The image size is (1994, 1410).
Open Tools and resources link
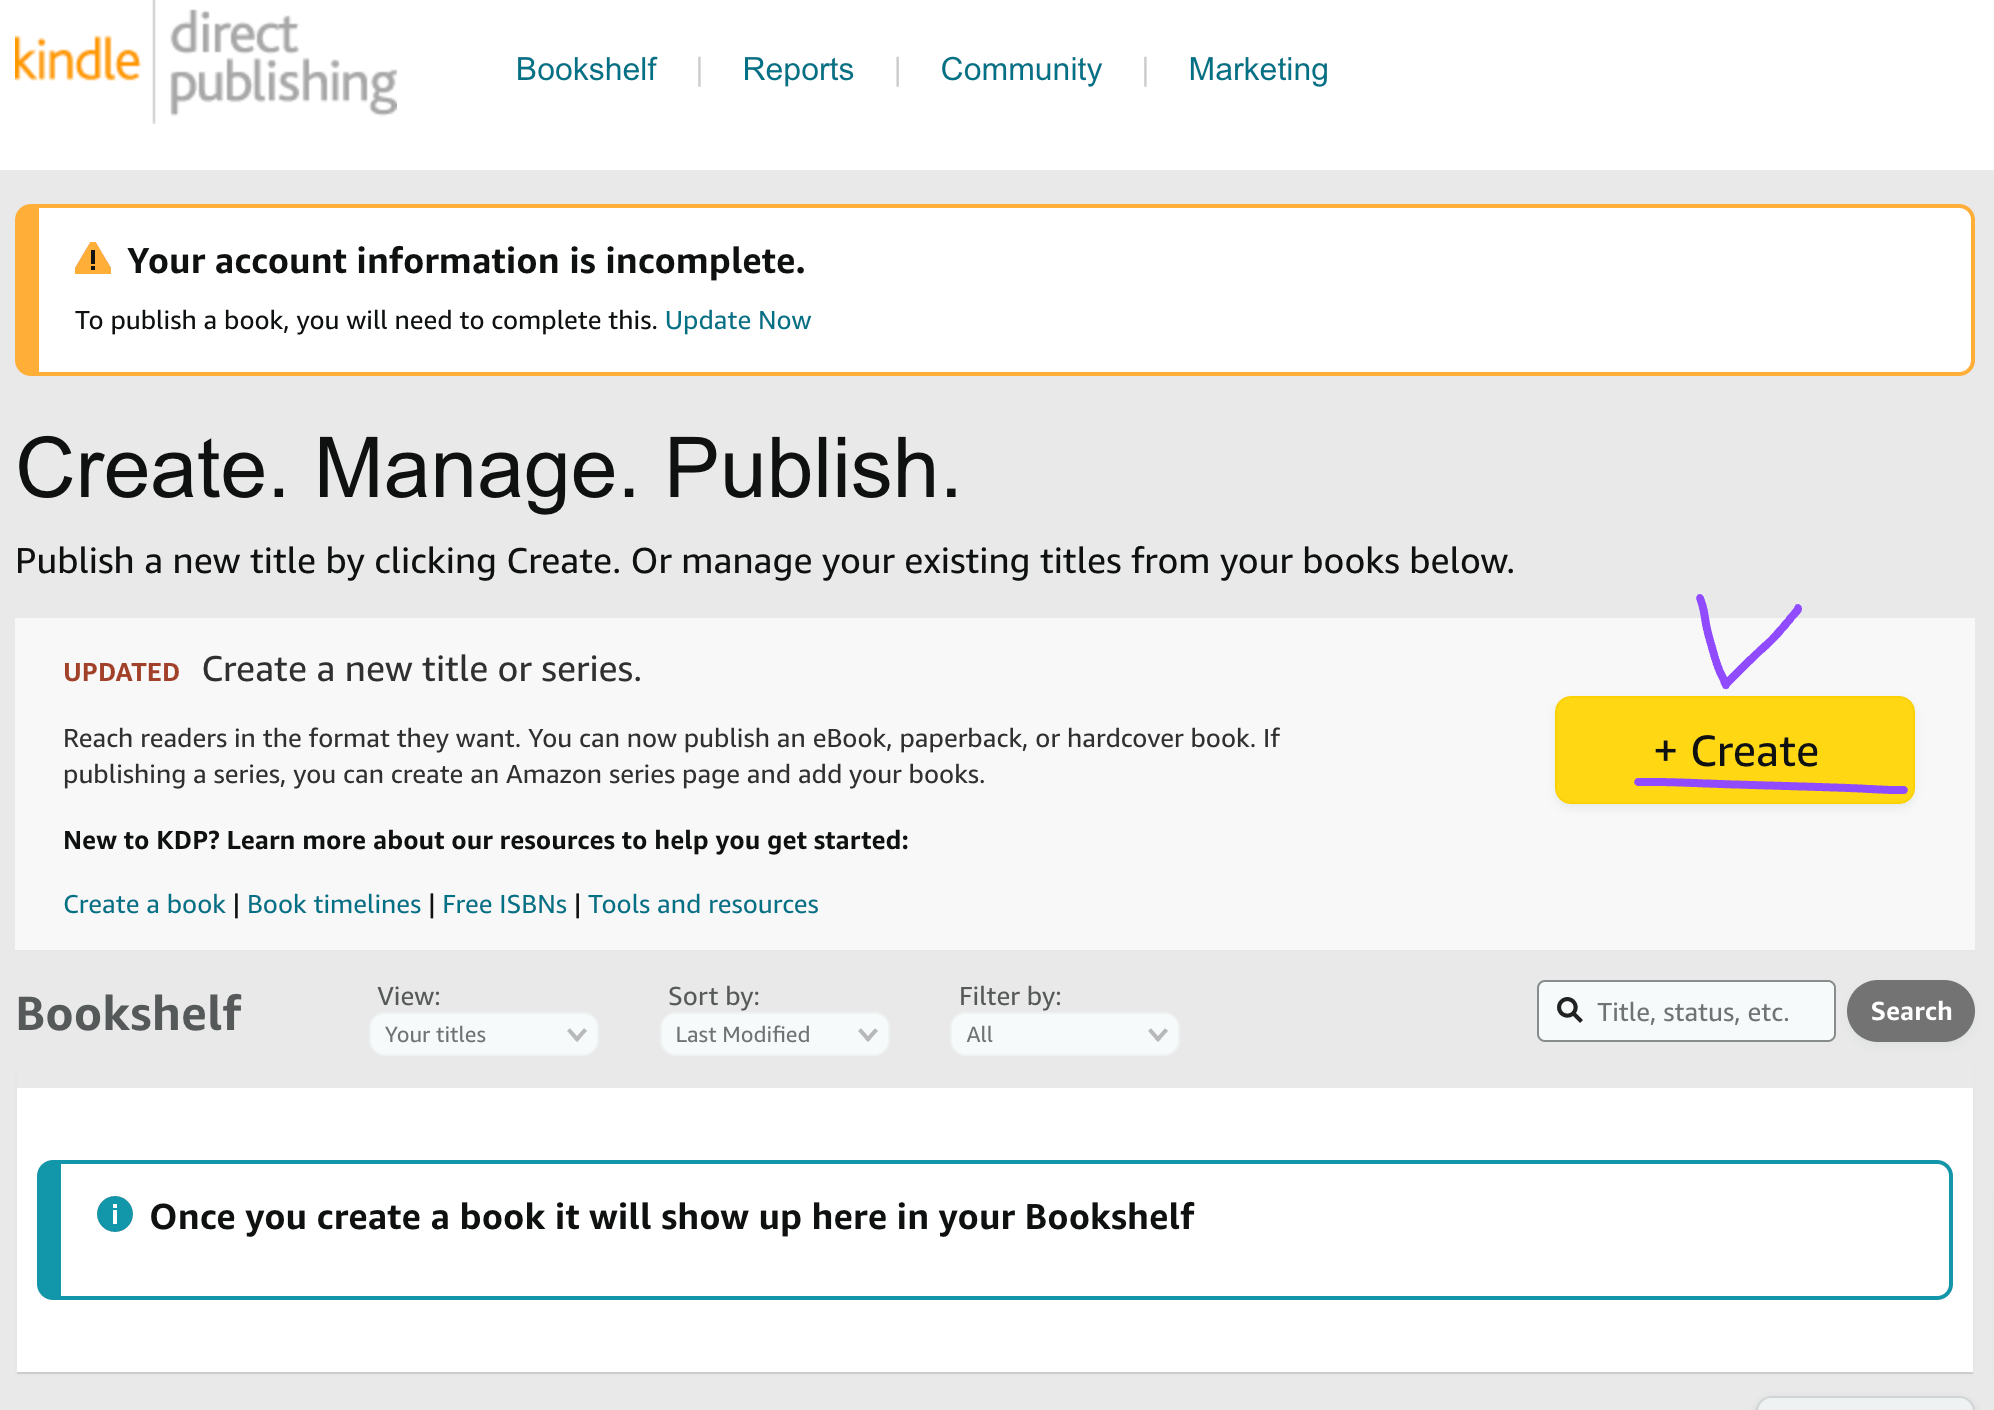702,904
